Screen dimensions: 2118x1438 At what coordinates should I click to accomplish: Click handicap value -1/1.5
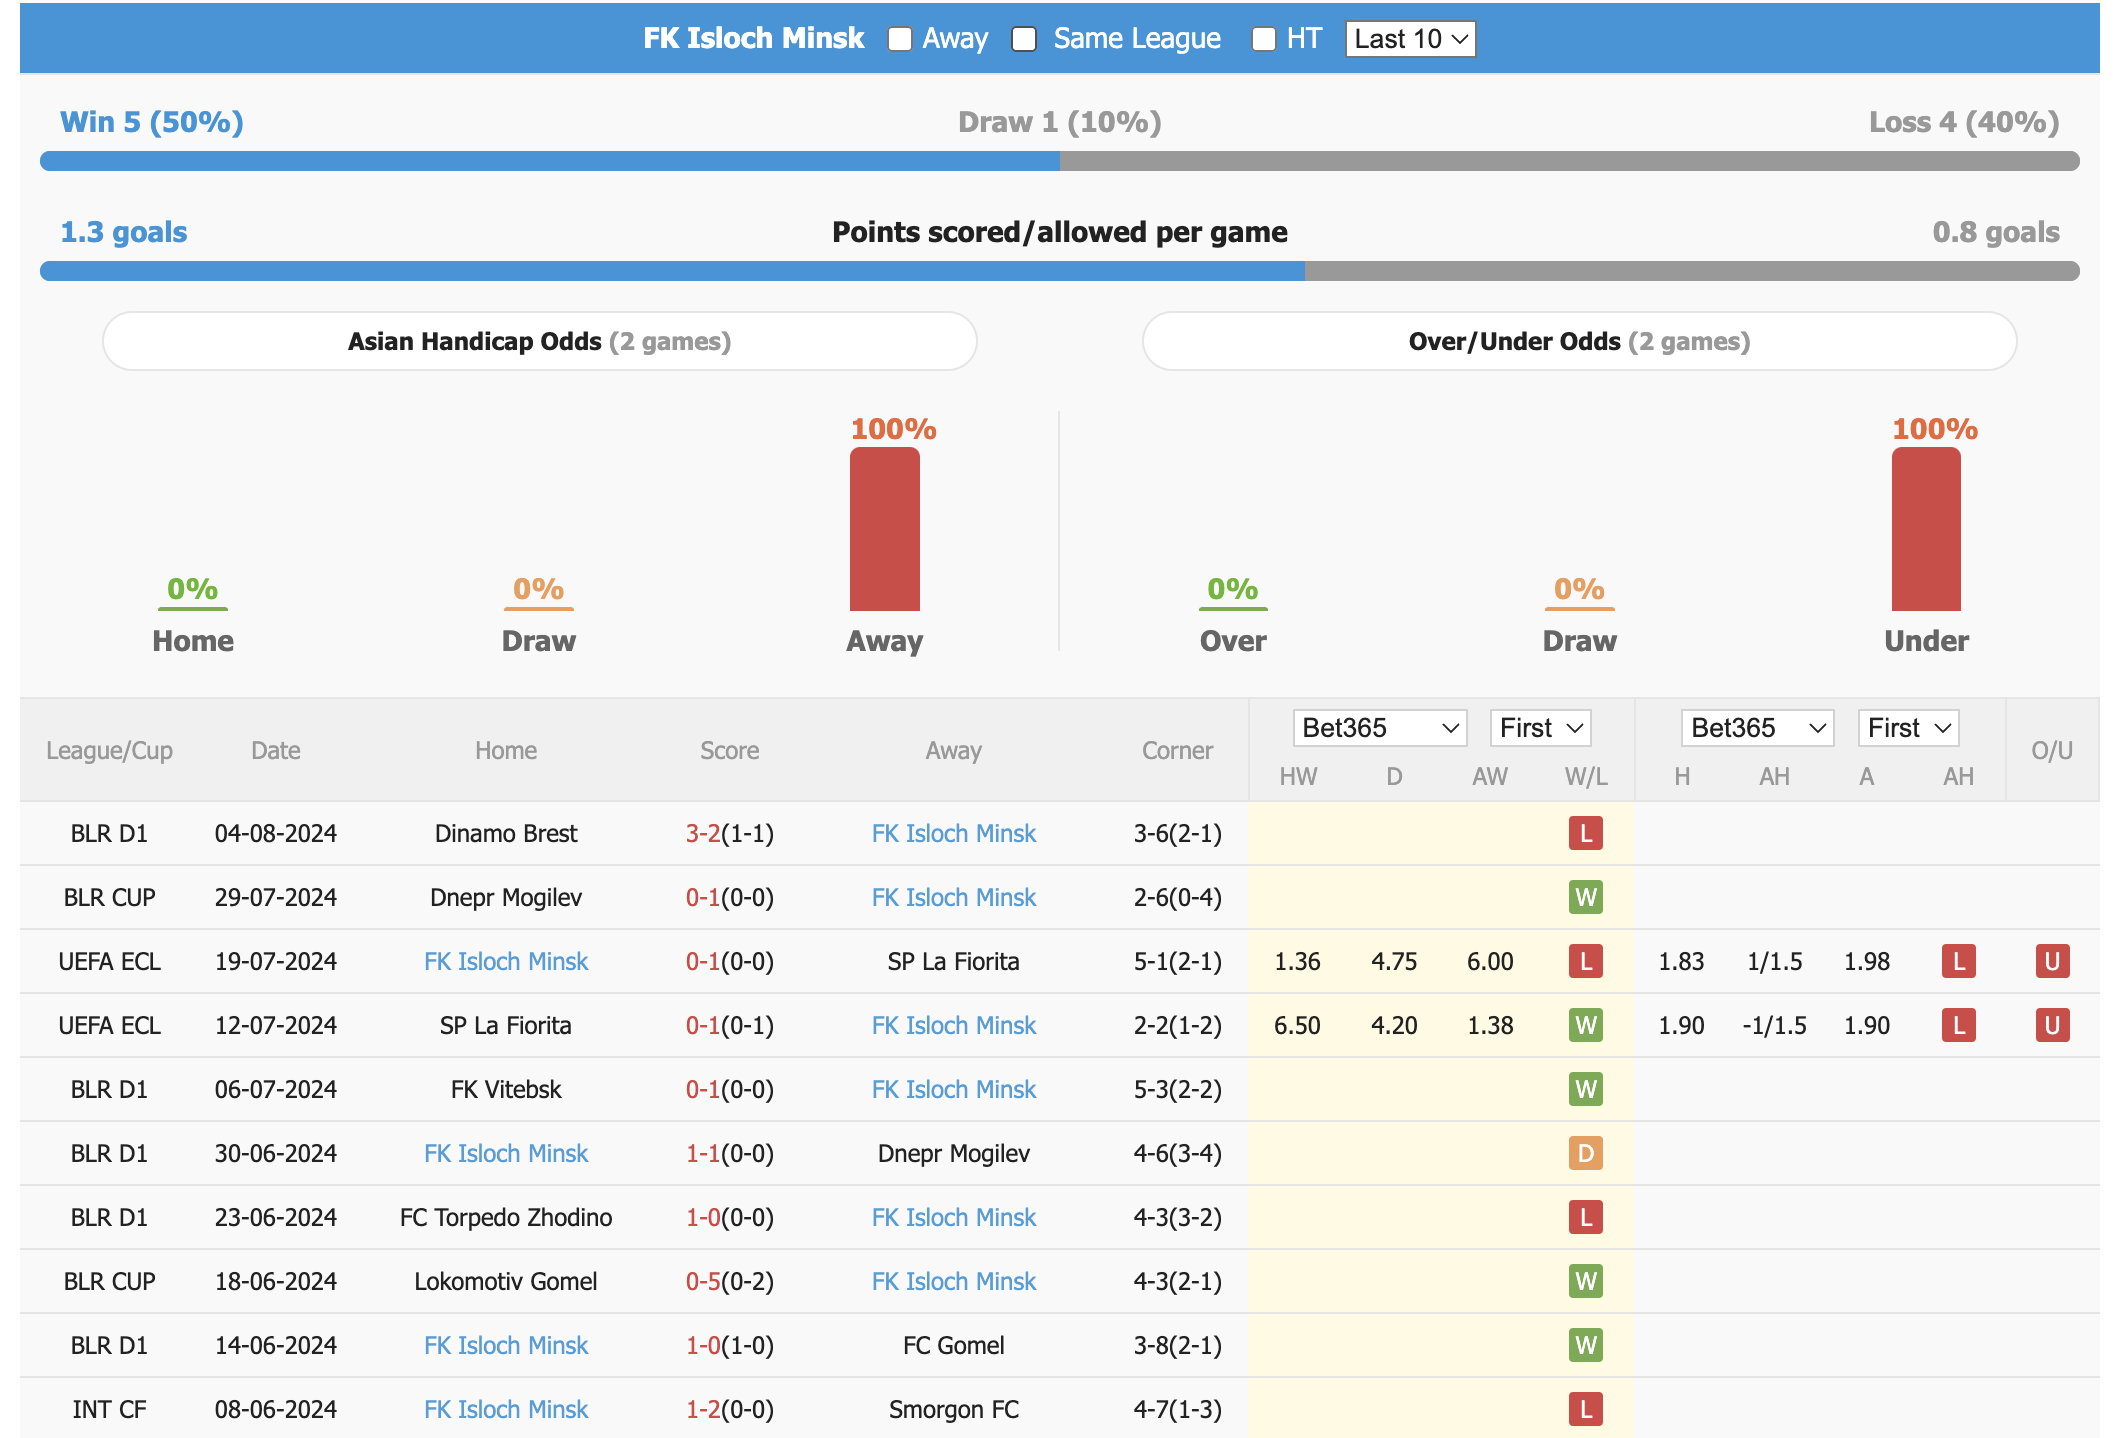pos(1774,1025)
